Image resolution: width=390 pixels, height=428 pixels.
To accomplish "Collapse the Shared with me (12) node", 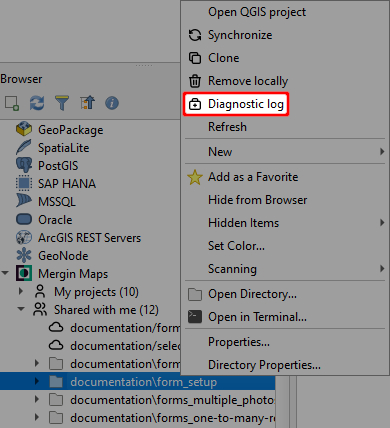I will 21,309.
